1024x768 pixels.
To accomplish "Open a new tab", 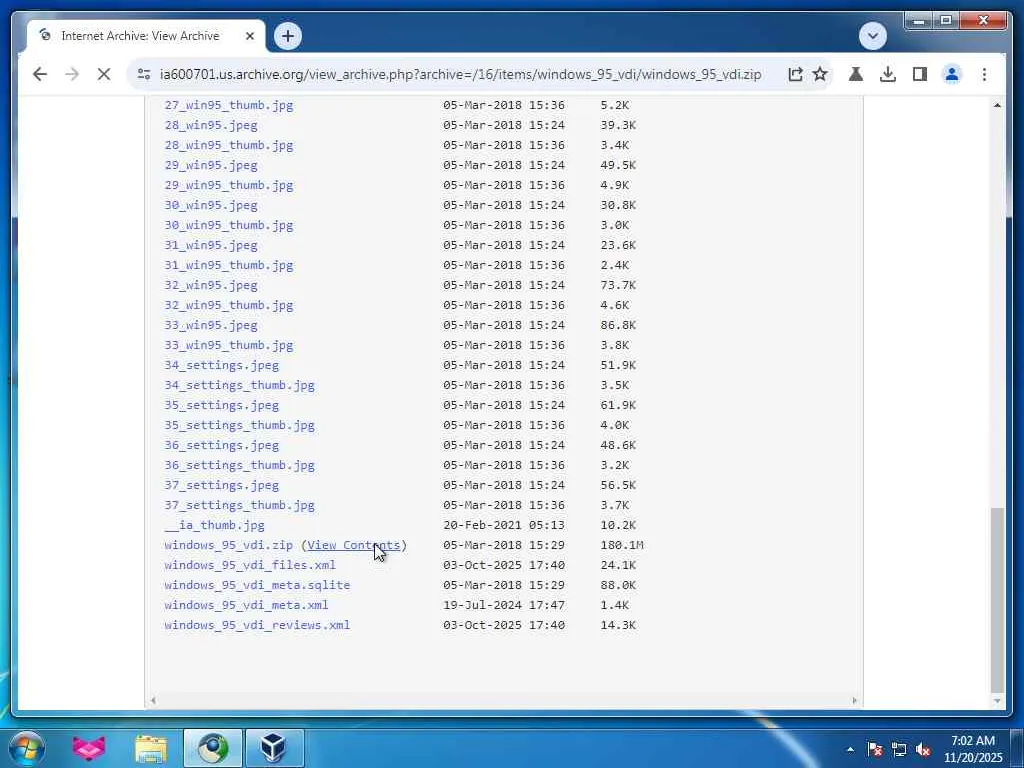I will click(288, 36).
